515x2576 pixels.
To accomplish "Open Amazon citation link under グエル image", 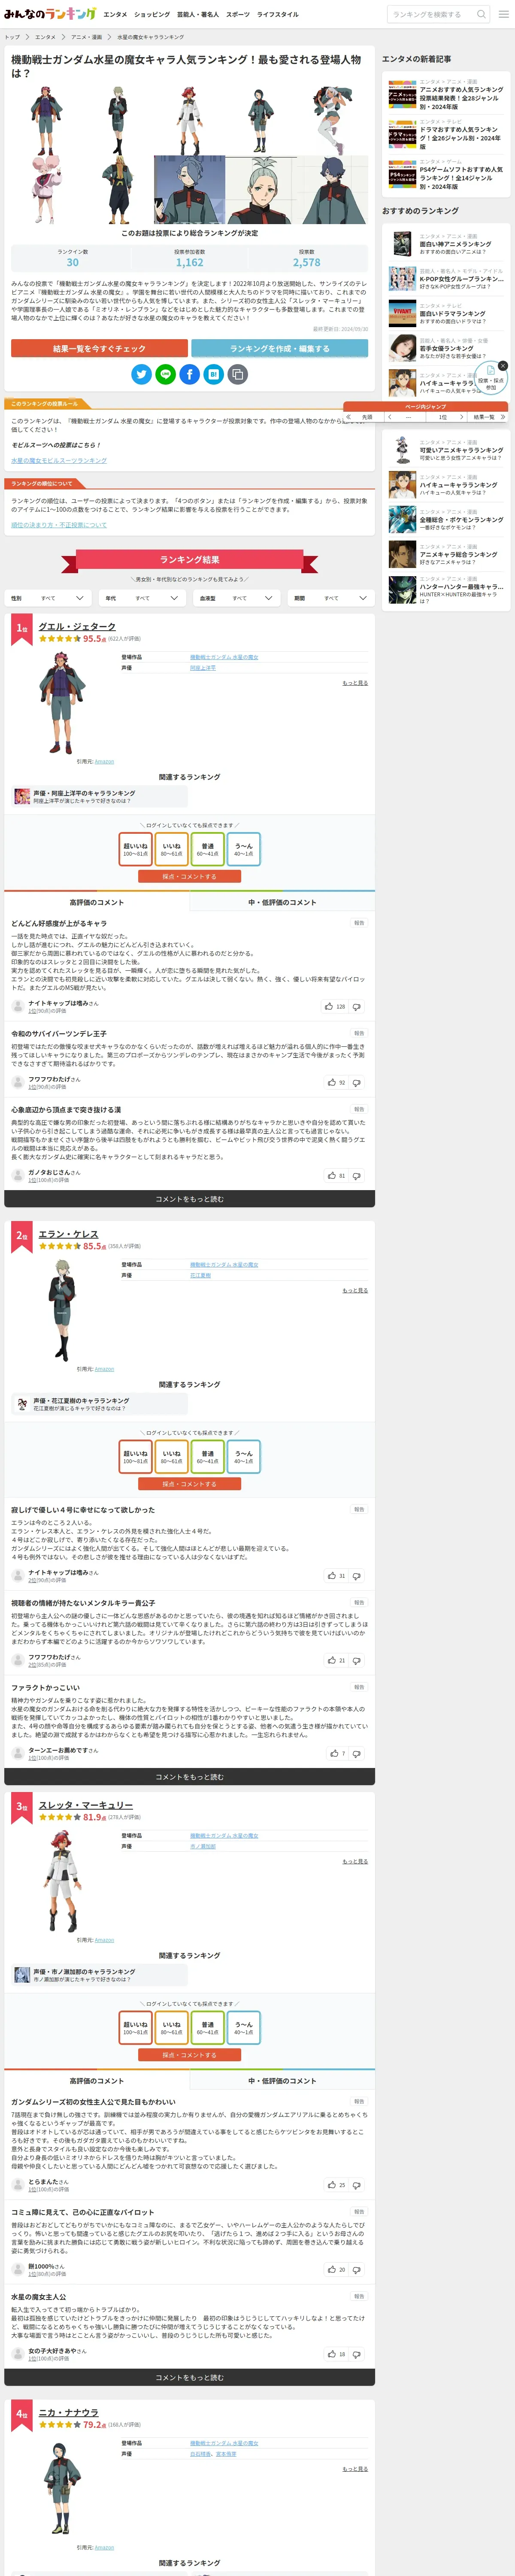I will coord(104,761).
